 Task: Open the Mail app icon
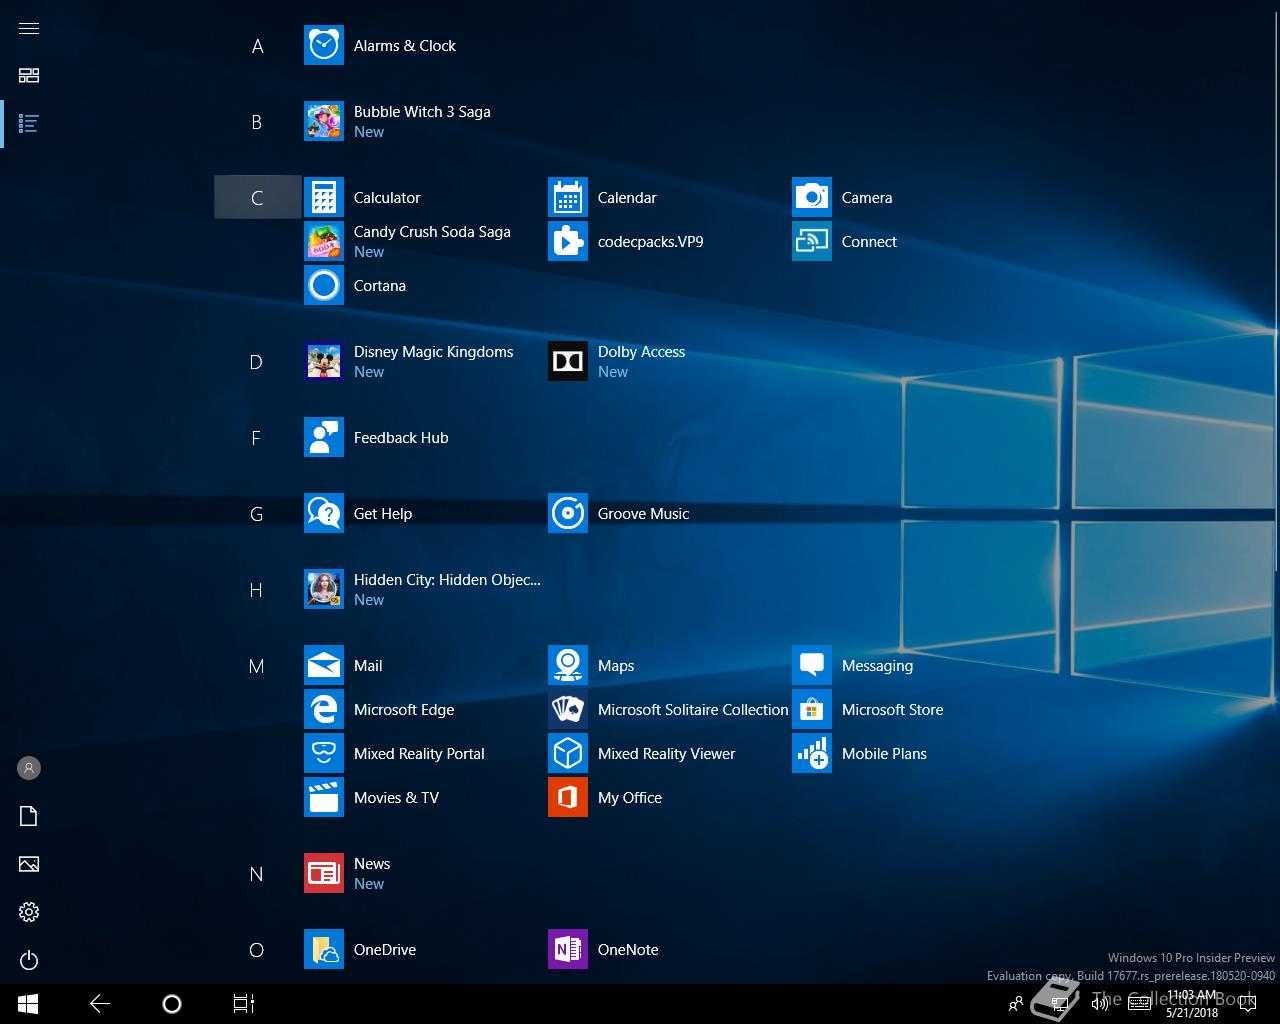pyautogui.click(x=324, y=666)
